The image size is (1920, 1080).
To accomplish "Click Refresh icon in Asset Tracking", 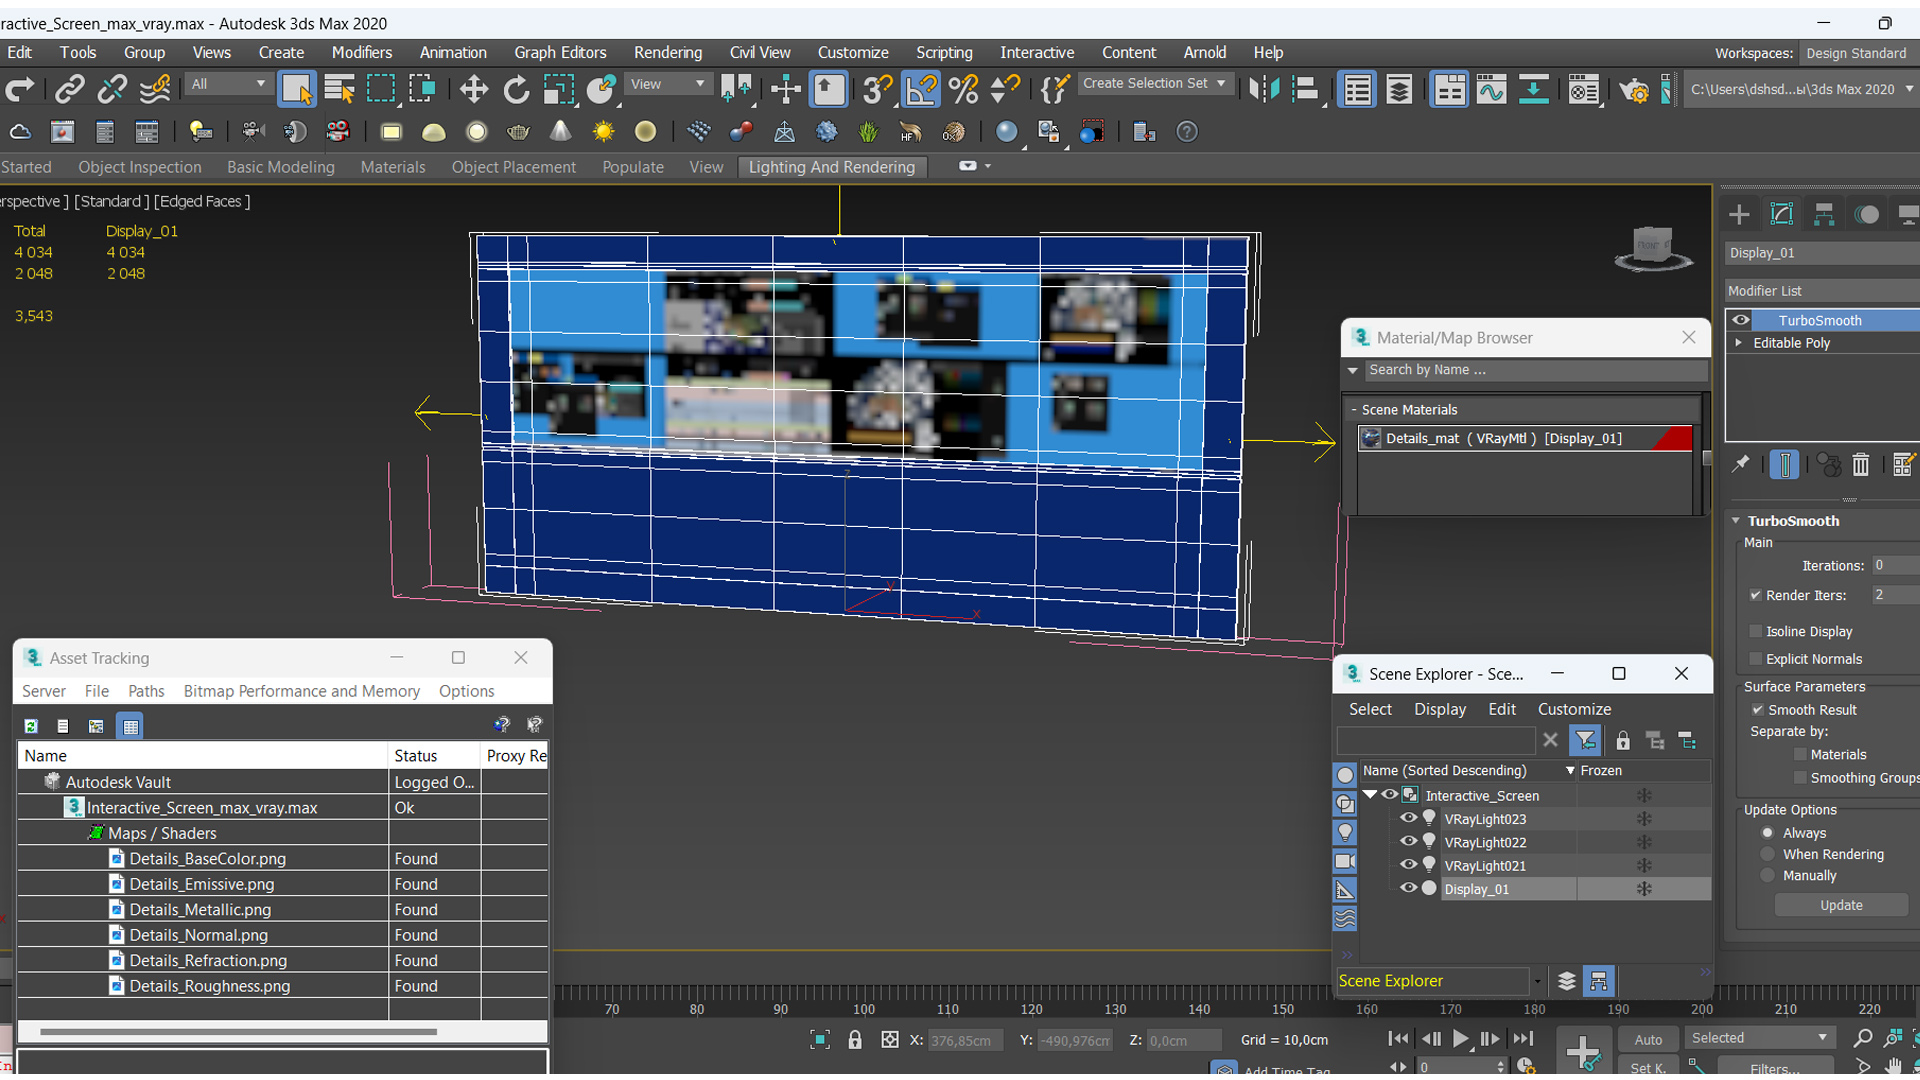I will (31, 726).
